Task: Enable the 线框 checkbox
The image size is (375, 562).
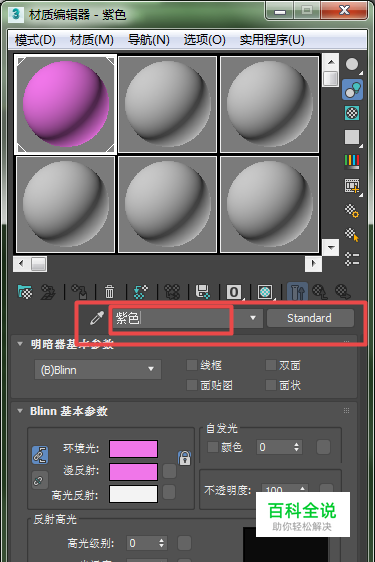Action: [x=192, y=365]
